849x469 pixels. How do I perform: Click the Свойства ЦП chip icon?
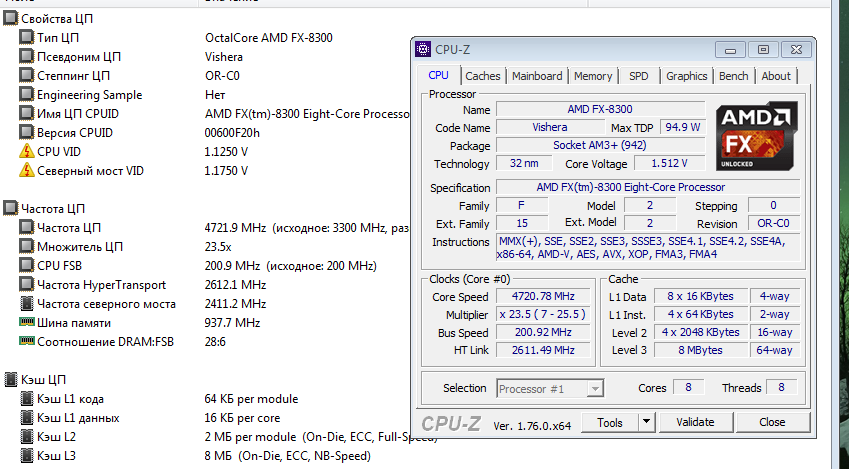(x=10, y=19)
